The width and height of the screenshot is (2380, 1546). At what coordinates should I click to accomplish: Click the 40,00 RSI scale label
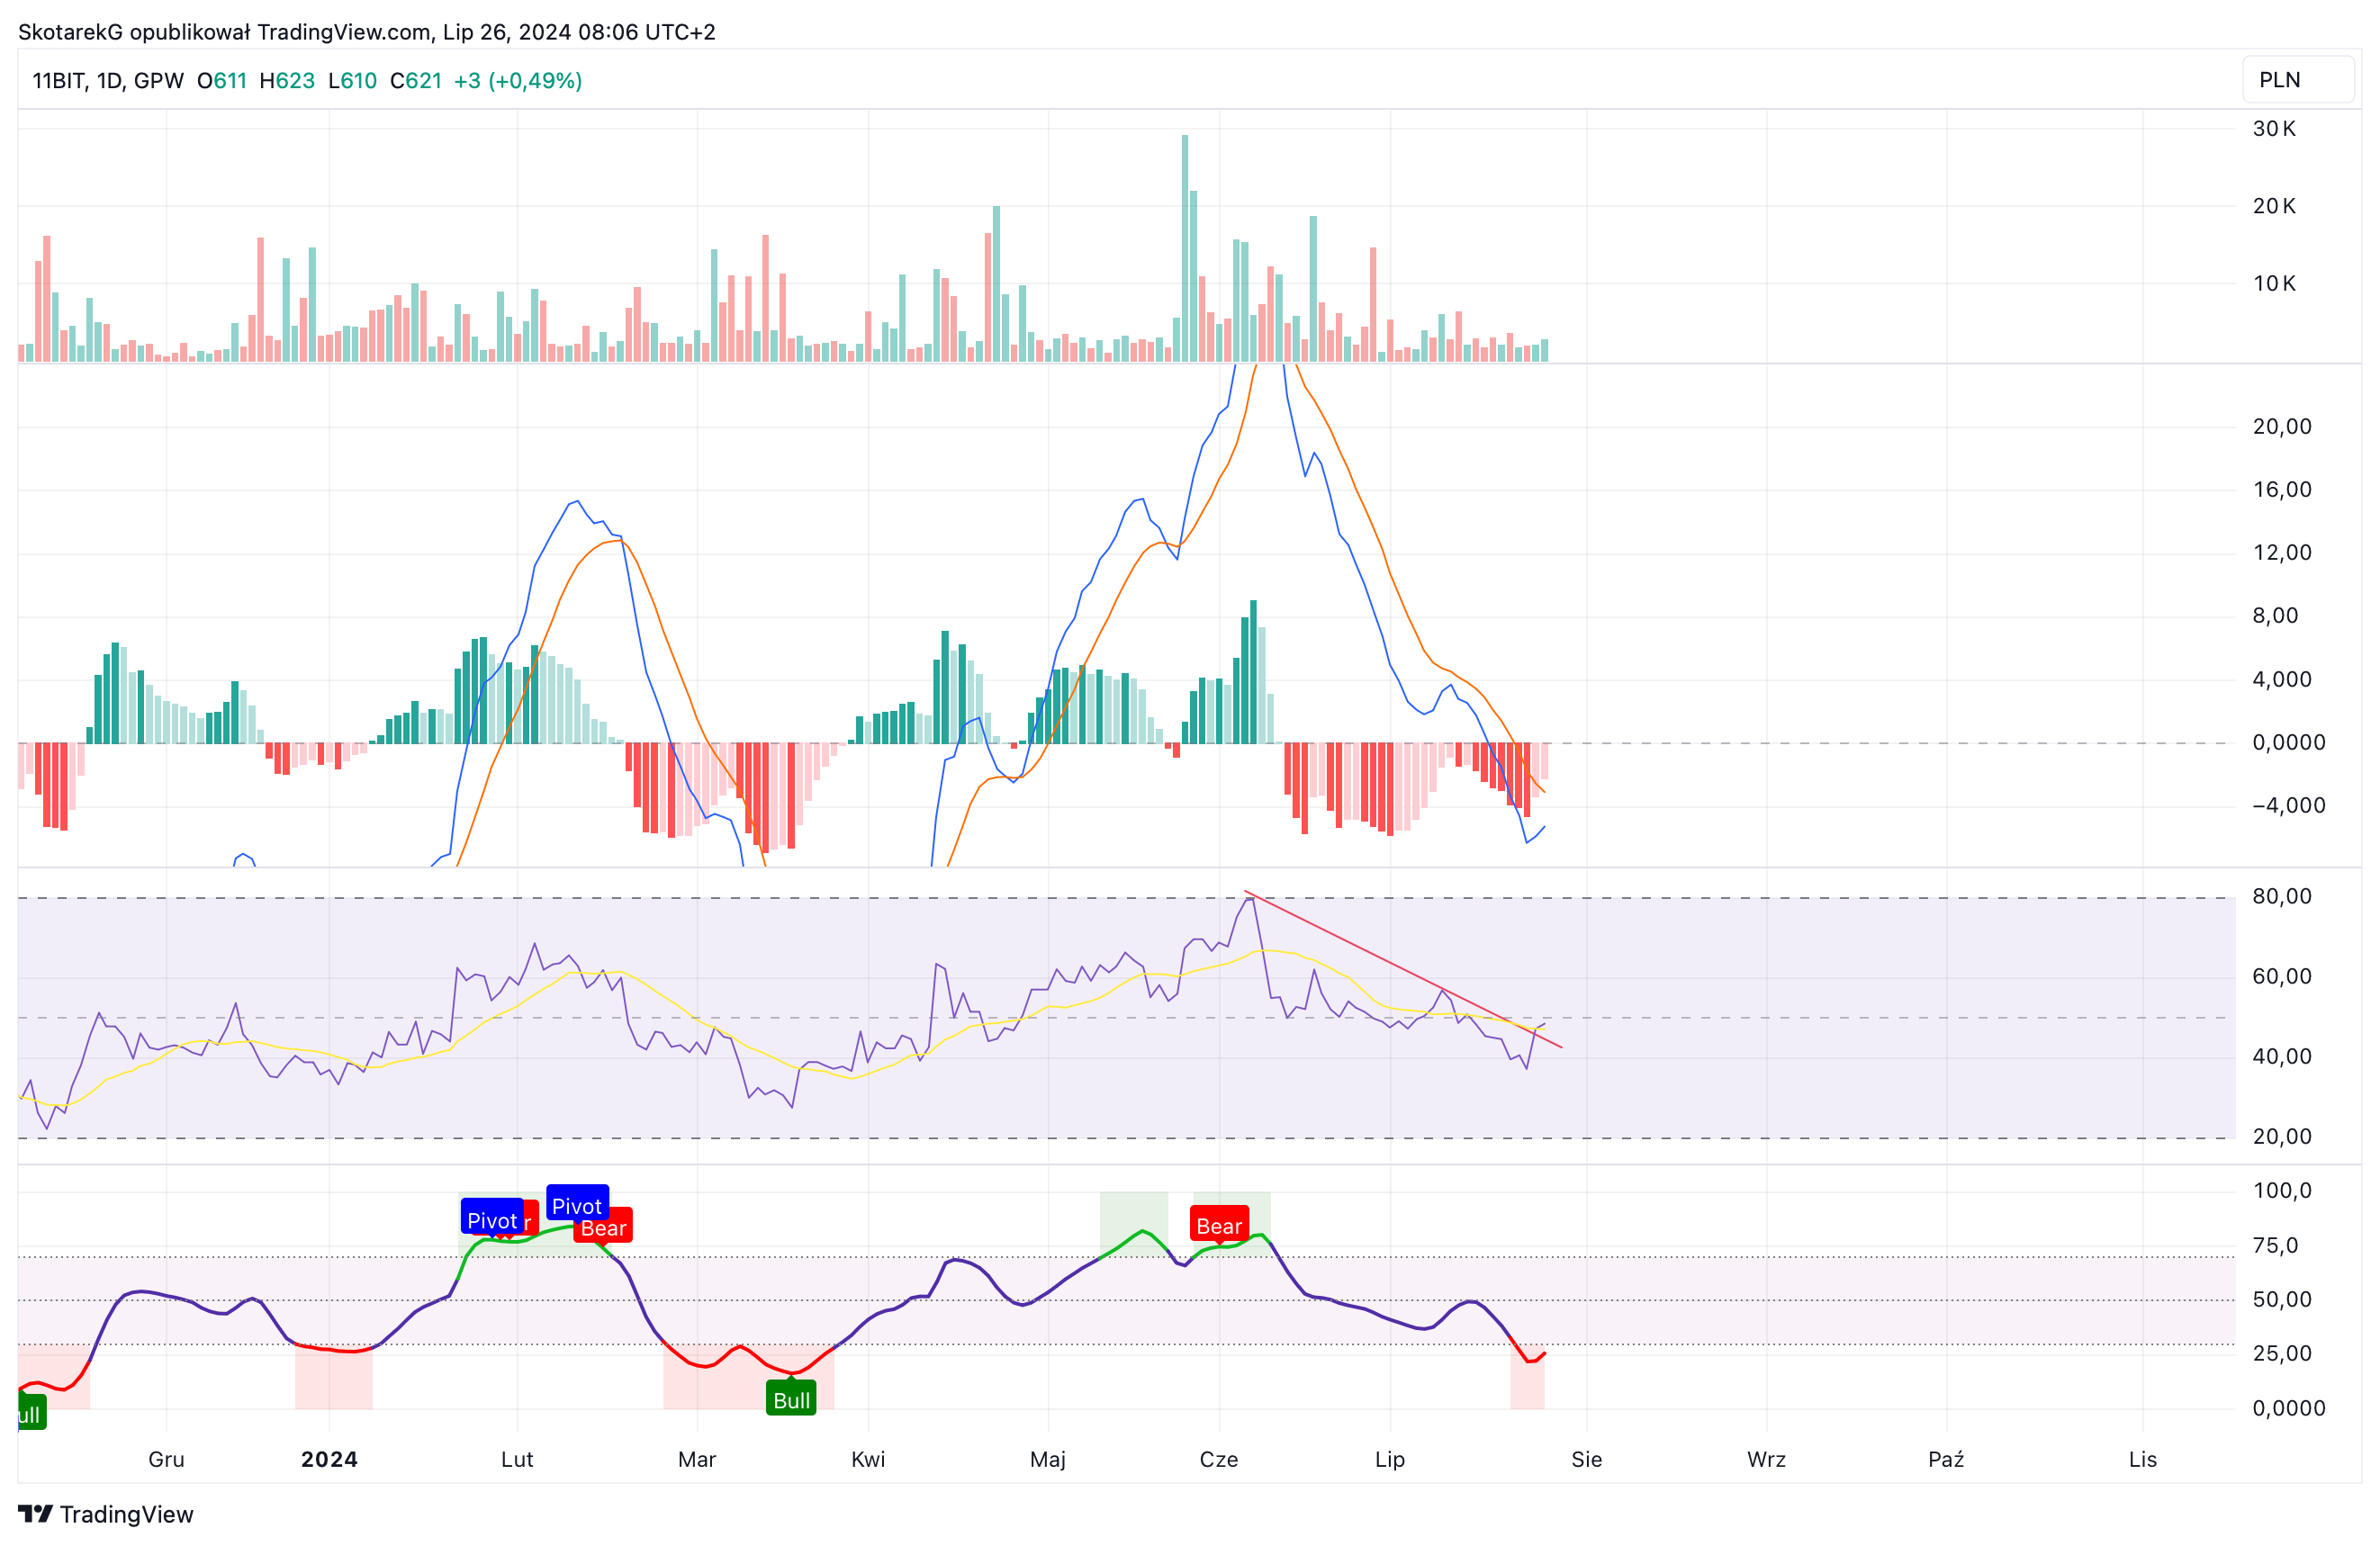(2282, 1057)
